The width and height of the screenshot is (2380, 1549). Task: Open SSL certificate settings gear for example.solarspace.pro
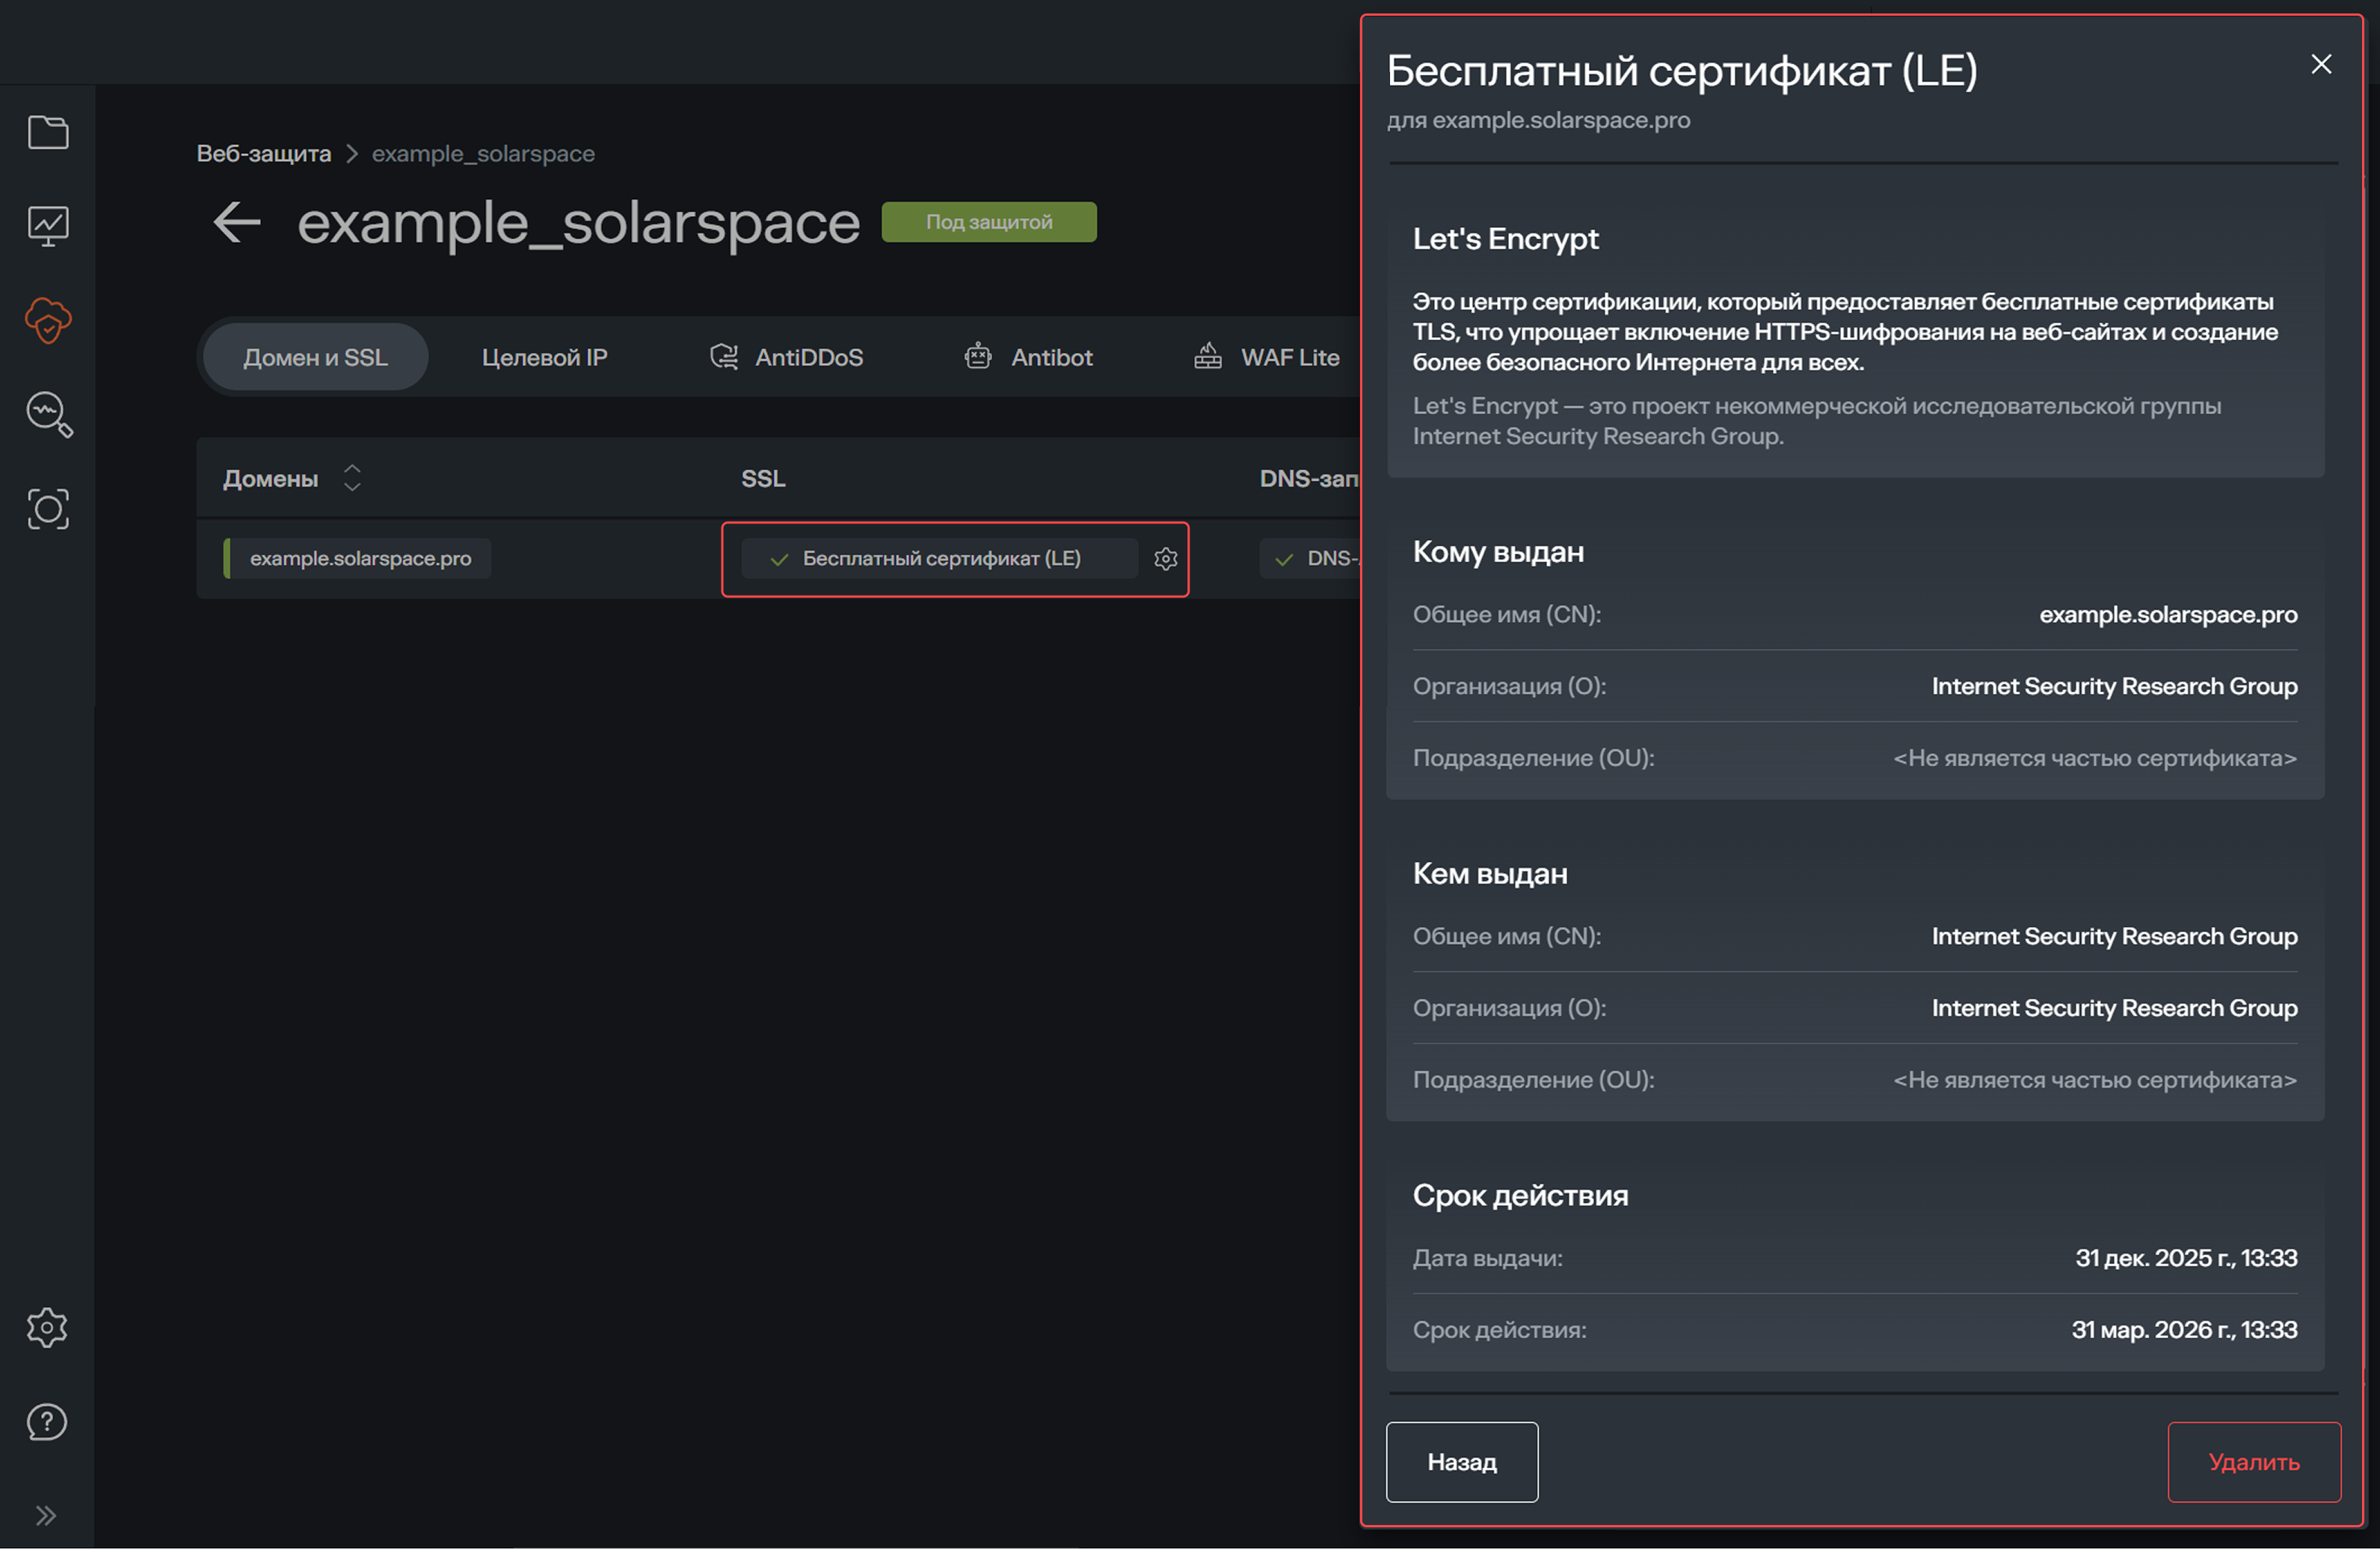pyautogui.click(x=1166, y=559)
